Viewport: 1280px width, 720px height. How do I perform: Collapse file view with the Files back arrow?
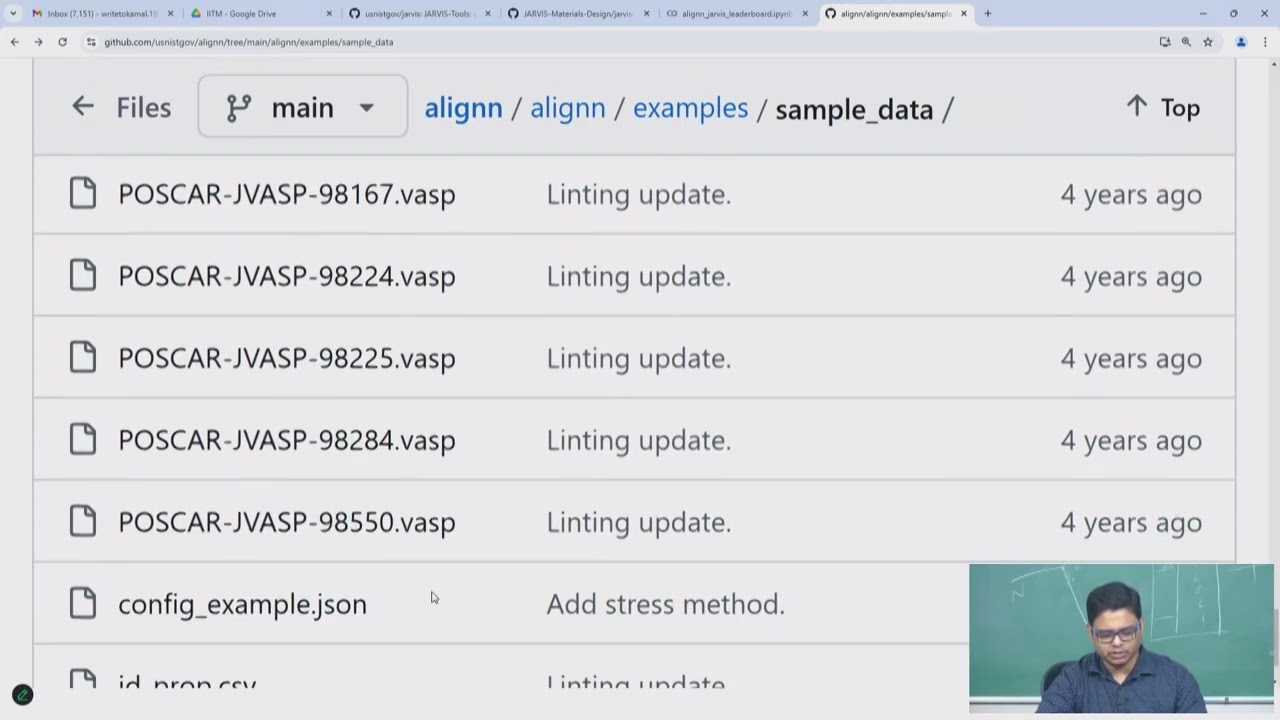83,107
